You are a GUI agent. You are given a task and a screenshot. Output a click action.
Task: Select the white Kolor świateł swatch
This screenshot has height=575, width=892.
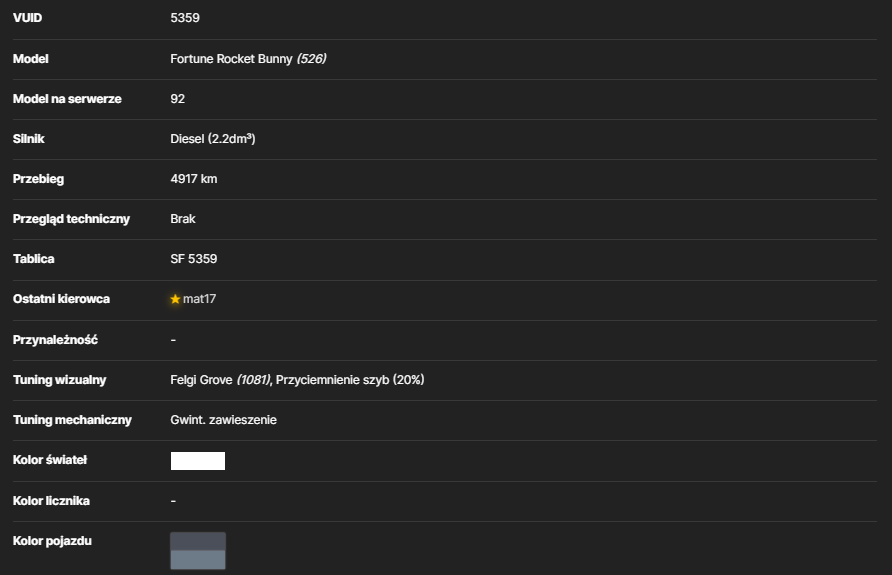pyautogui.click(x=198, y=461)
